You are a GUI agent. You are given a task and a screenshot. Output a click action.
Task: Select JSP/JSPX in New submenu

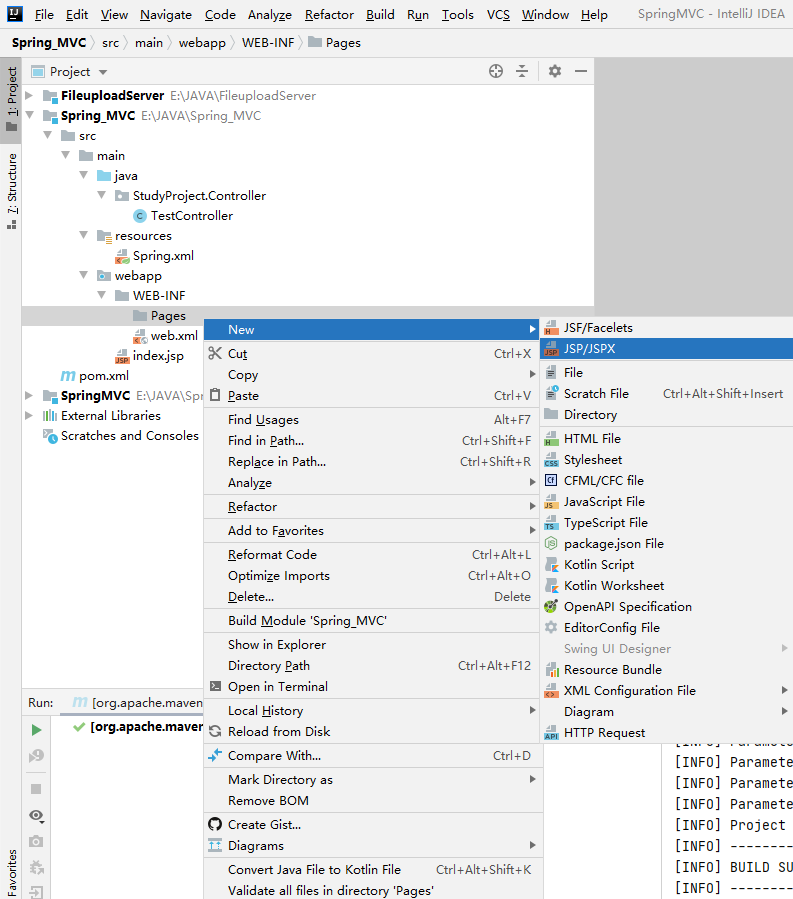click(666, 349)
